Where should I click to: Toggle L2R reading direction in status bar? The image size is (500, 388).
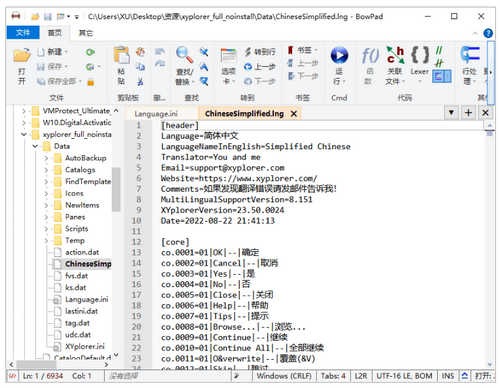pos(361,376)
